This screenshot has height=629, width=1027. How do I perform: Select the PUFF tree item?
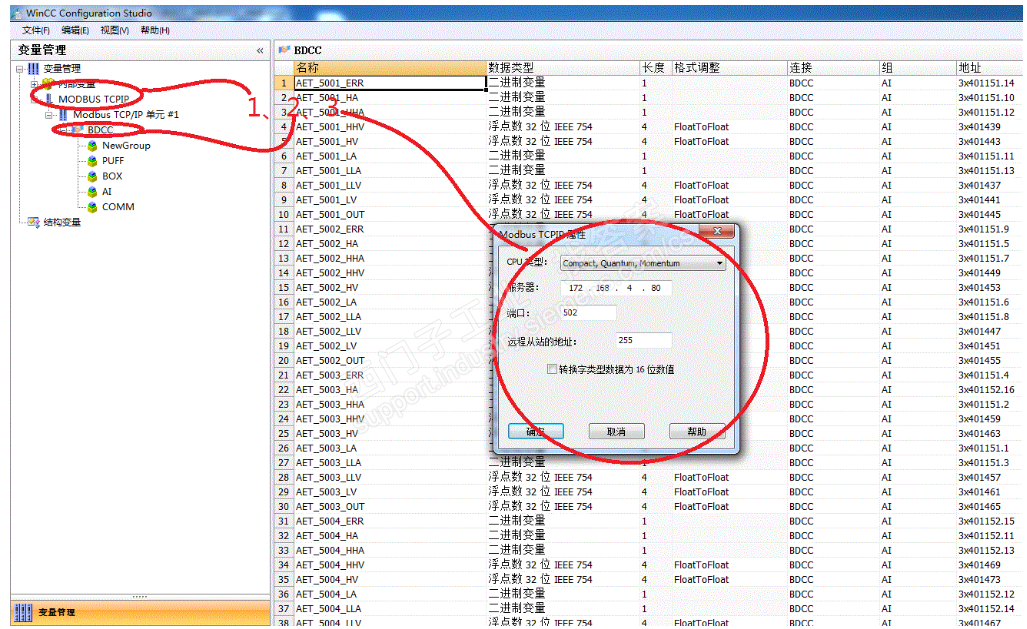point(113,161)
